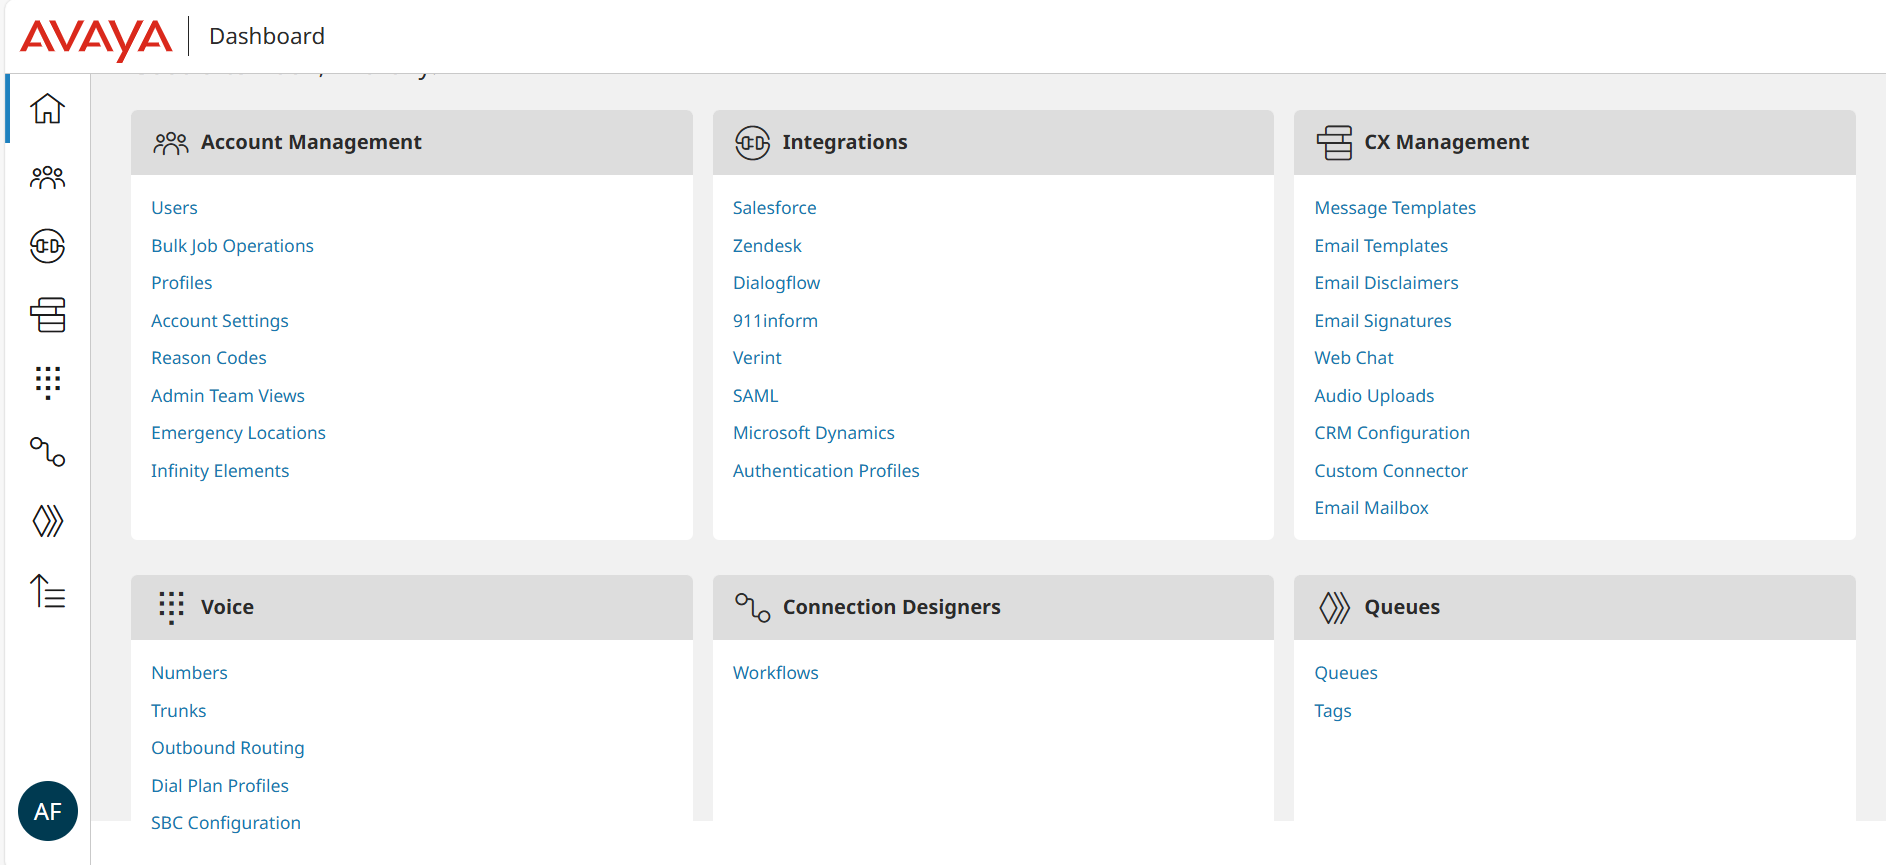Viewport: 1886px width, 865px height.
Task: Open the Home sidebar icon
Action: tap(47, 108)
